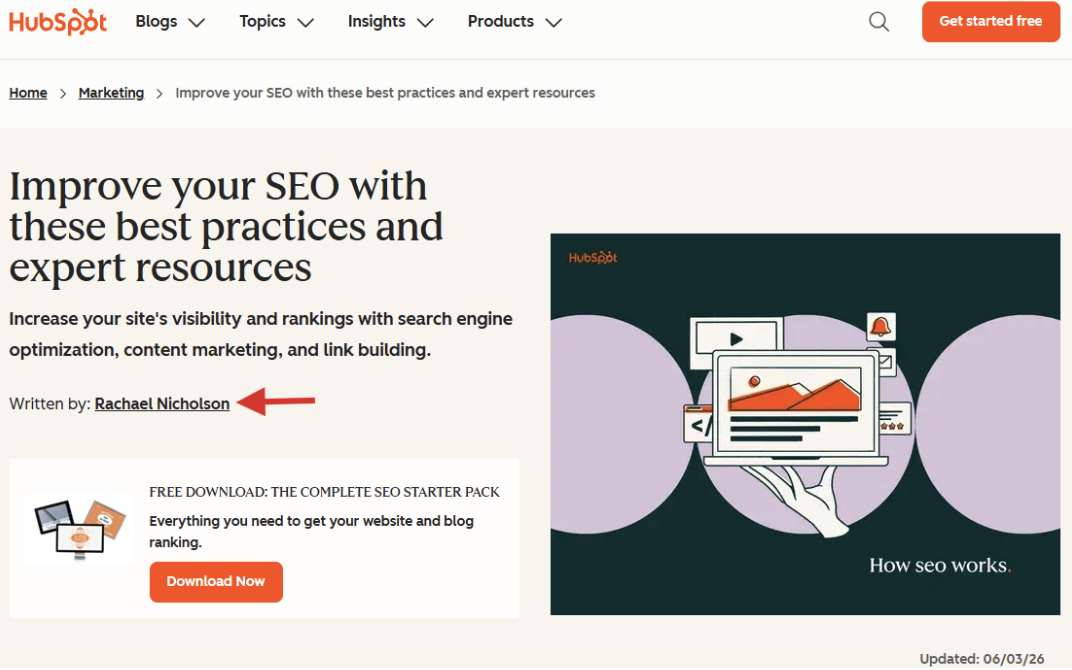The width and height of the screenshot is (1072, 670).
Task: Open the Blogs menu
Action: (157, 21)
